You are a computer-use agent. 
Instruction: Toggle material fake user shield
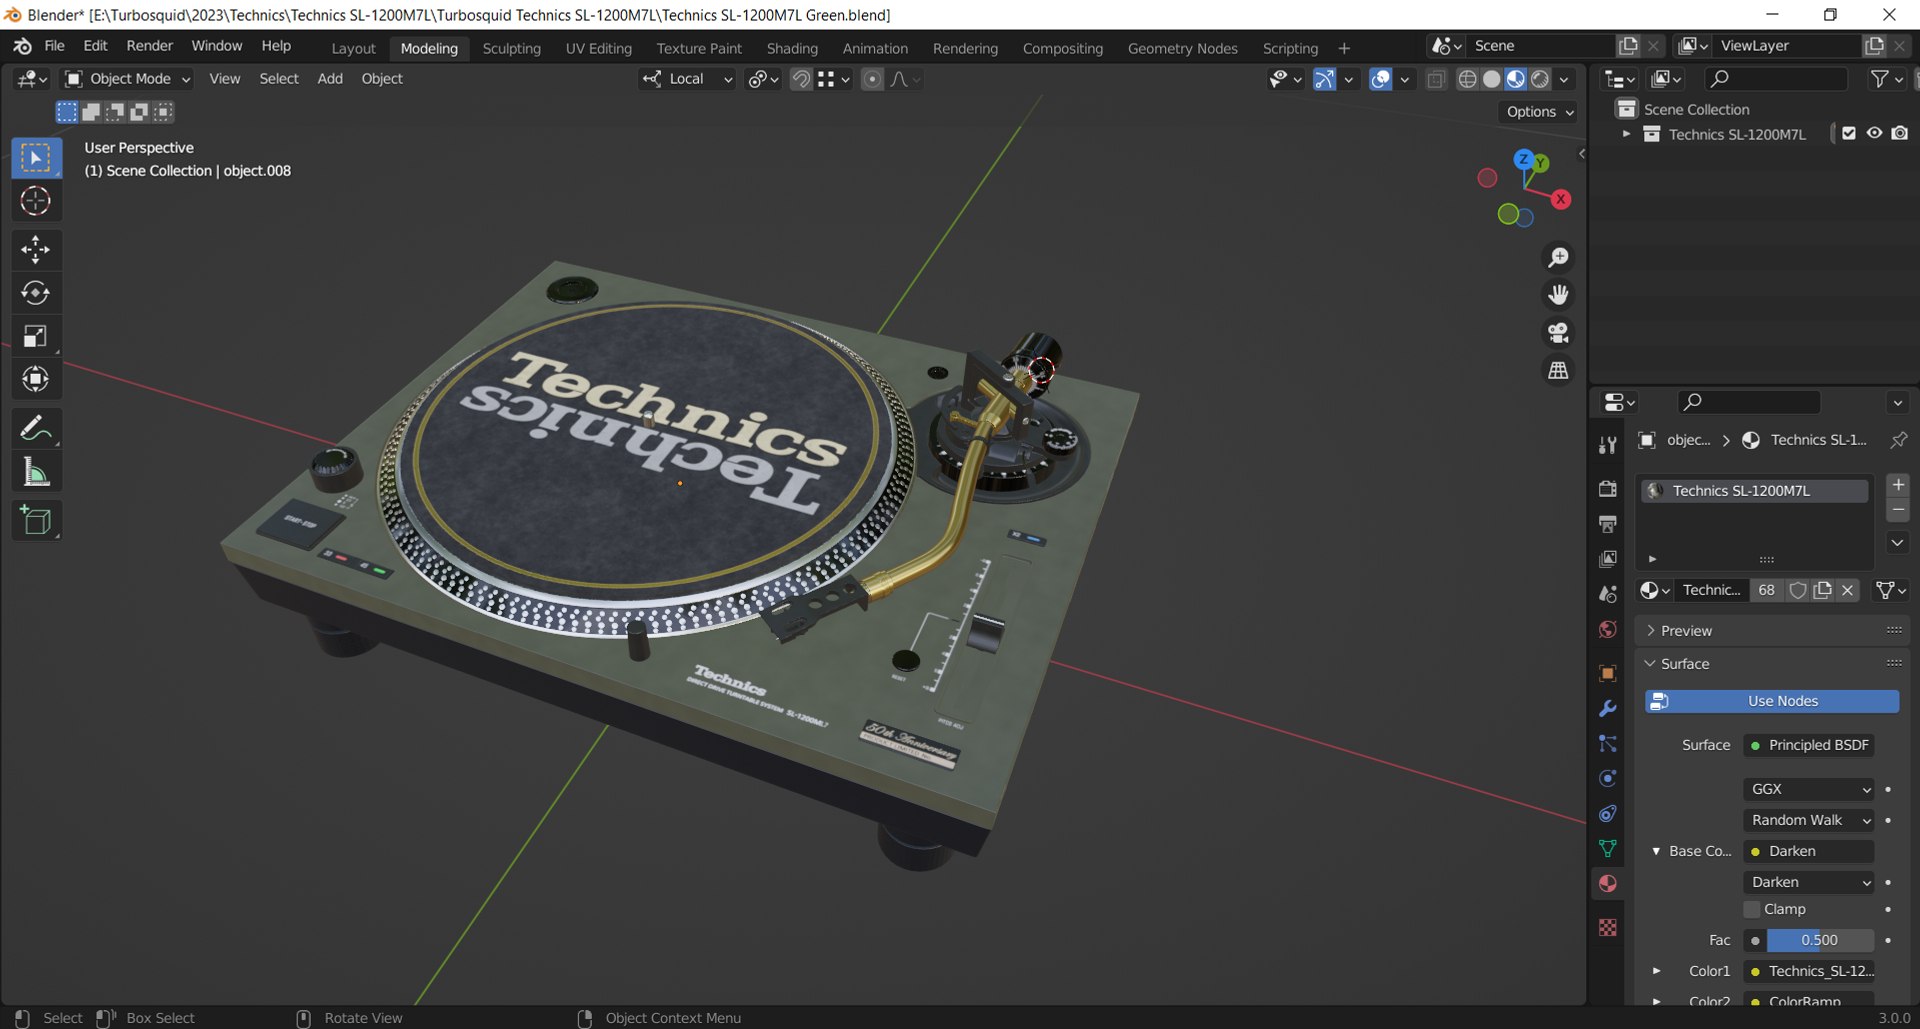coord(1798,590)
